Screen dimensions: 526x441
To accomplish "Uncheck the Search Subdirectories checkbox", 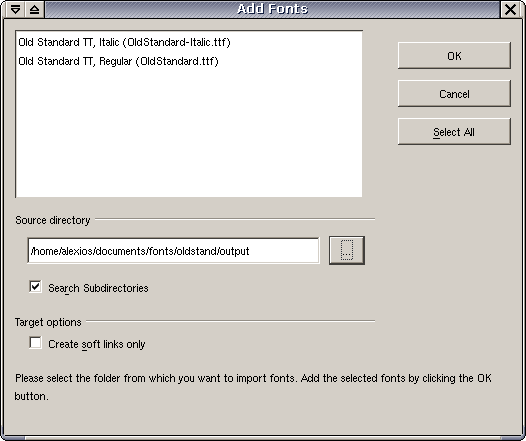I will [x=35, y=287].
